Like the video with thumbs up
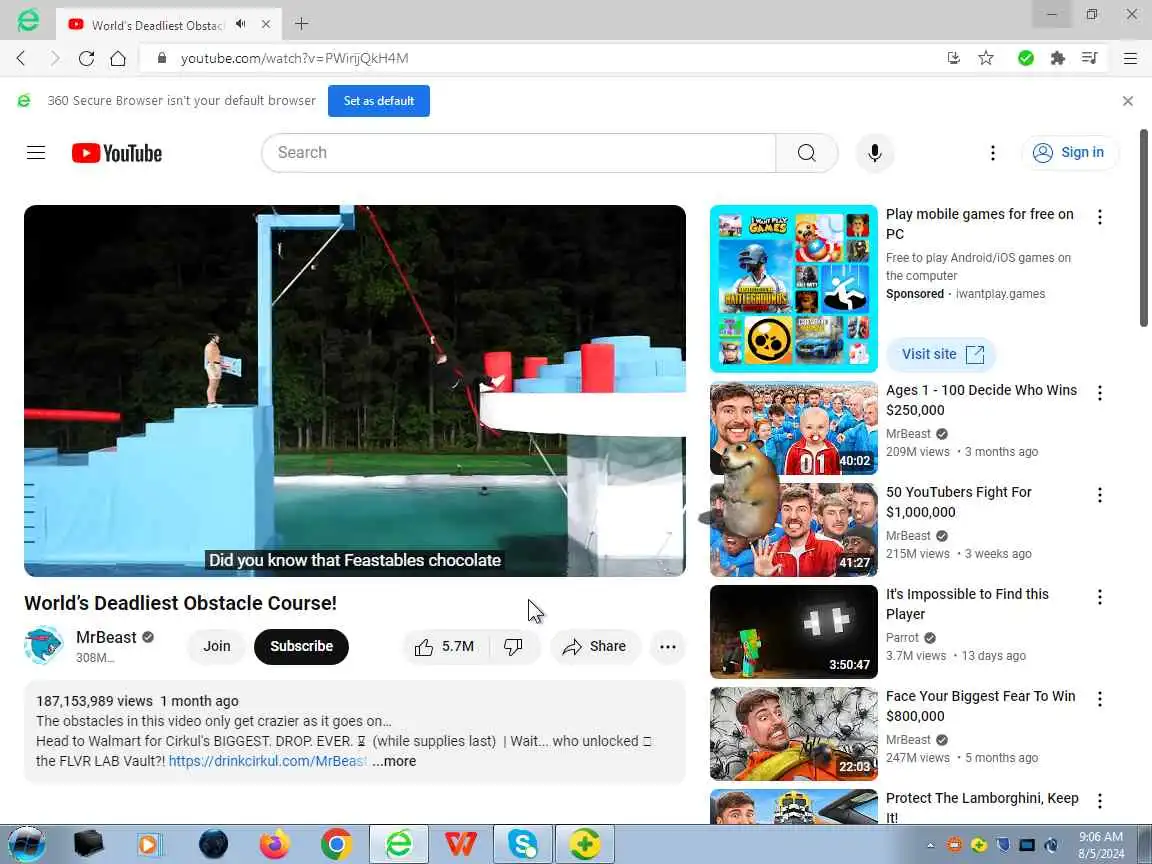Screen dimensions: 1152x864 point(444,647)
